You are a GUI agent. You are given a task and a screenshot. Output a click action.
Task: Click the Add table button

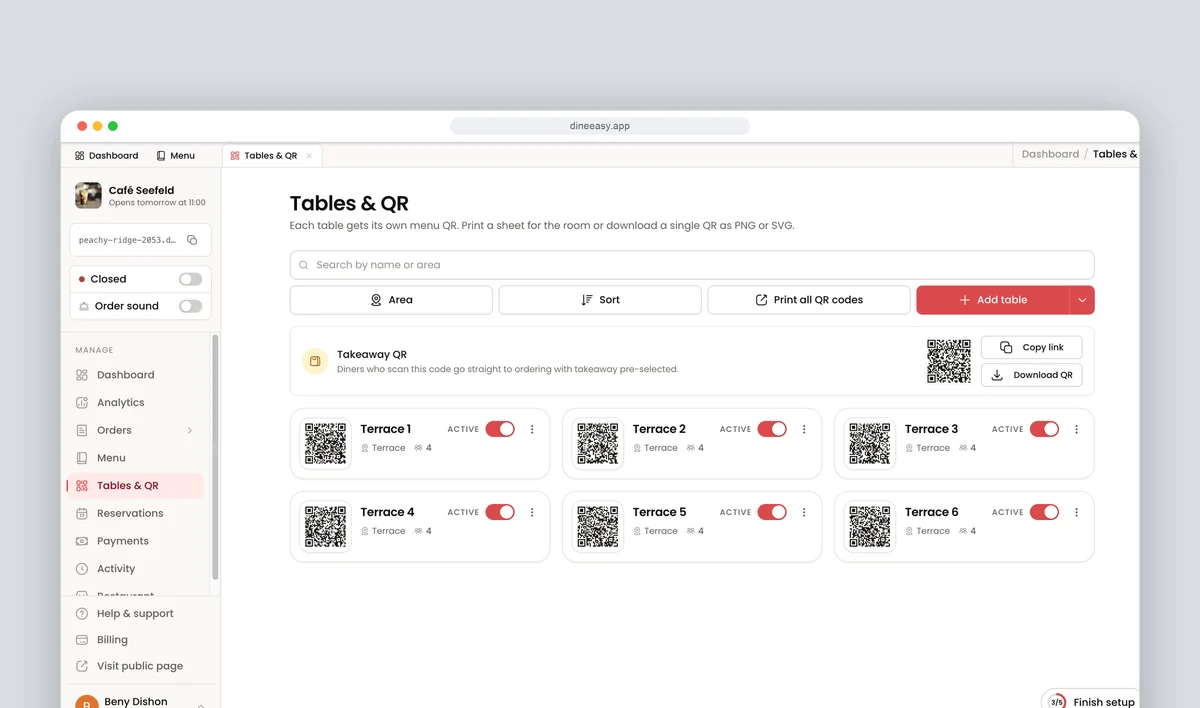[x=993, y=300]
